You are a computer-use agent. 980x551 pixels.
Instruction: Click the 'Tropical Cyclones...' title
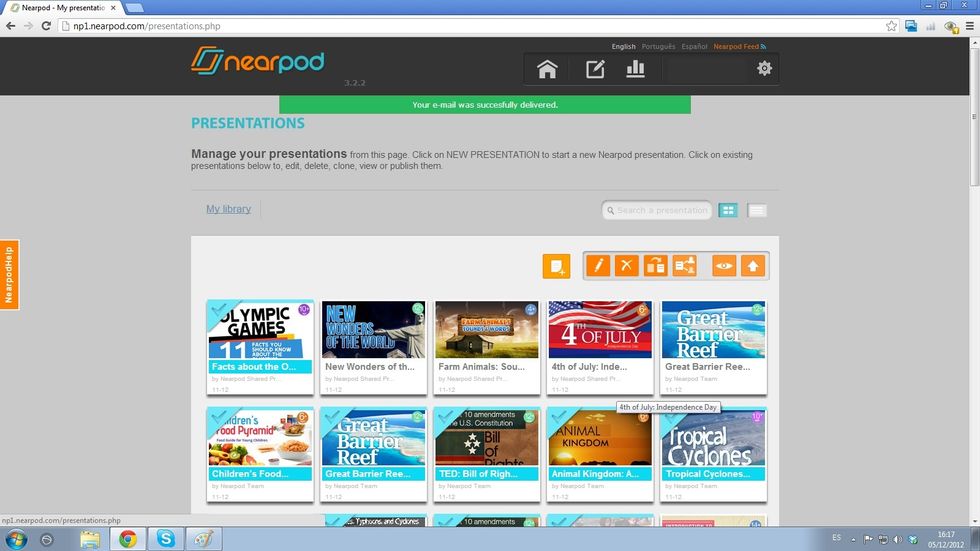(x=708, y=474)
